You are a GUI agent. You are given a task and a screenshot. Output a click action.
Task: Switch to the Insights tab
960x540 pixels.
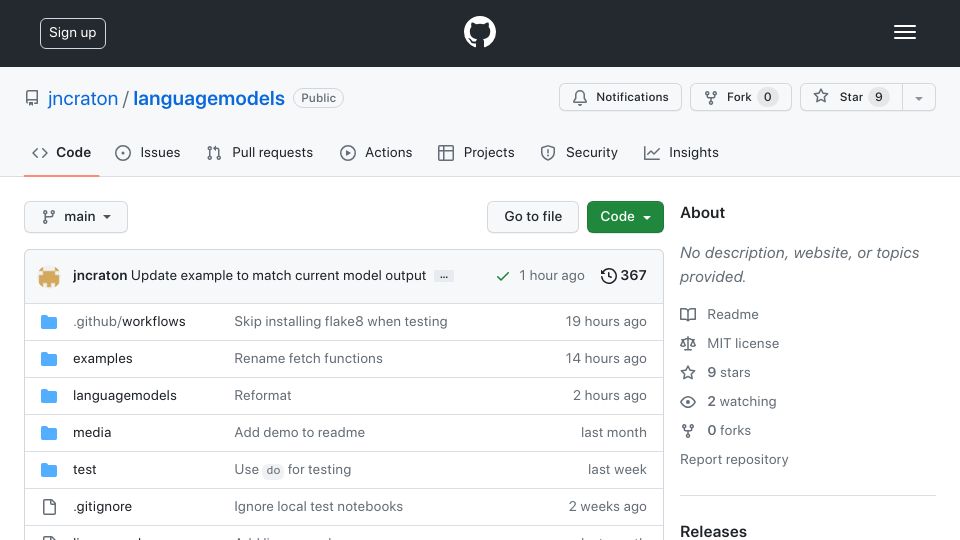[x=681, y=152]
